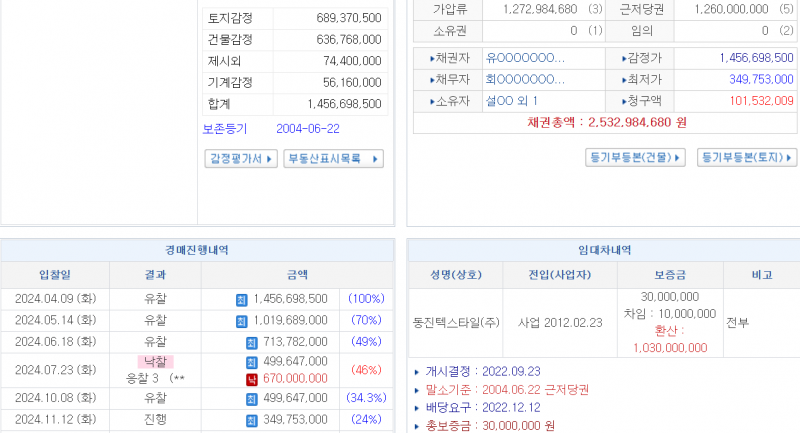Image resolution: width=800 pixels, height=433 pixels.
Task: Open 등기부등본(건물) building registry
Action: [x=636, y=157]
